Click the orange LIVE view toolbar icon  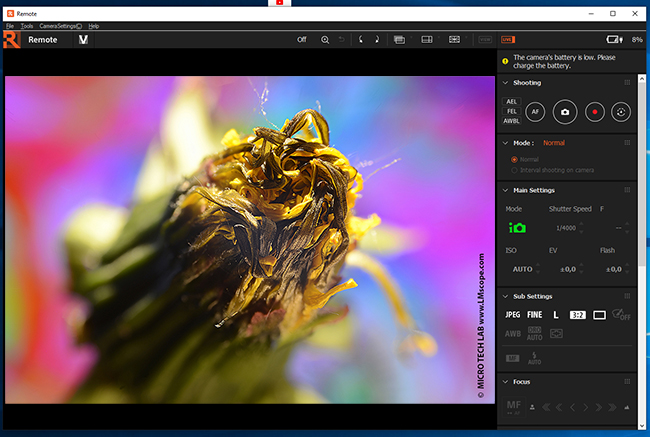507,40
